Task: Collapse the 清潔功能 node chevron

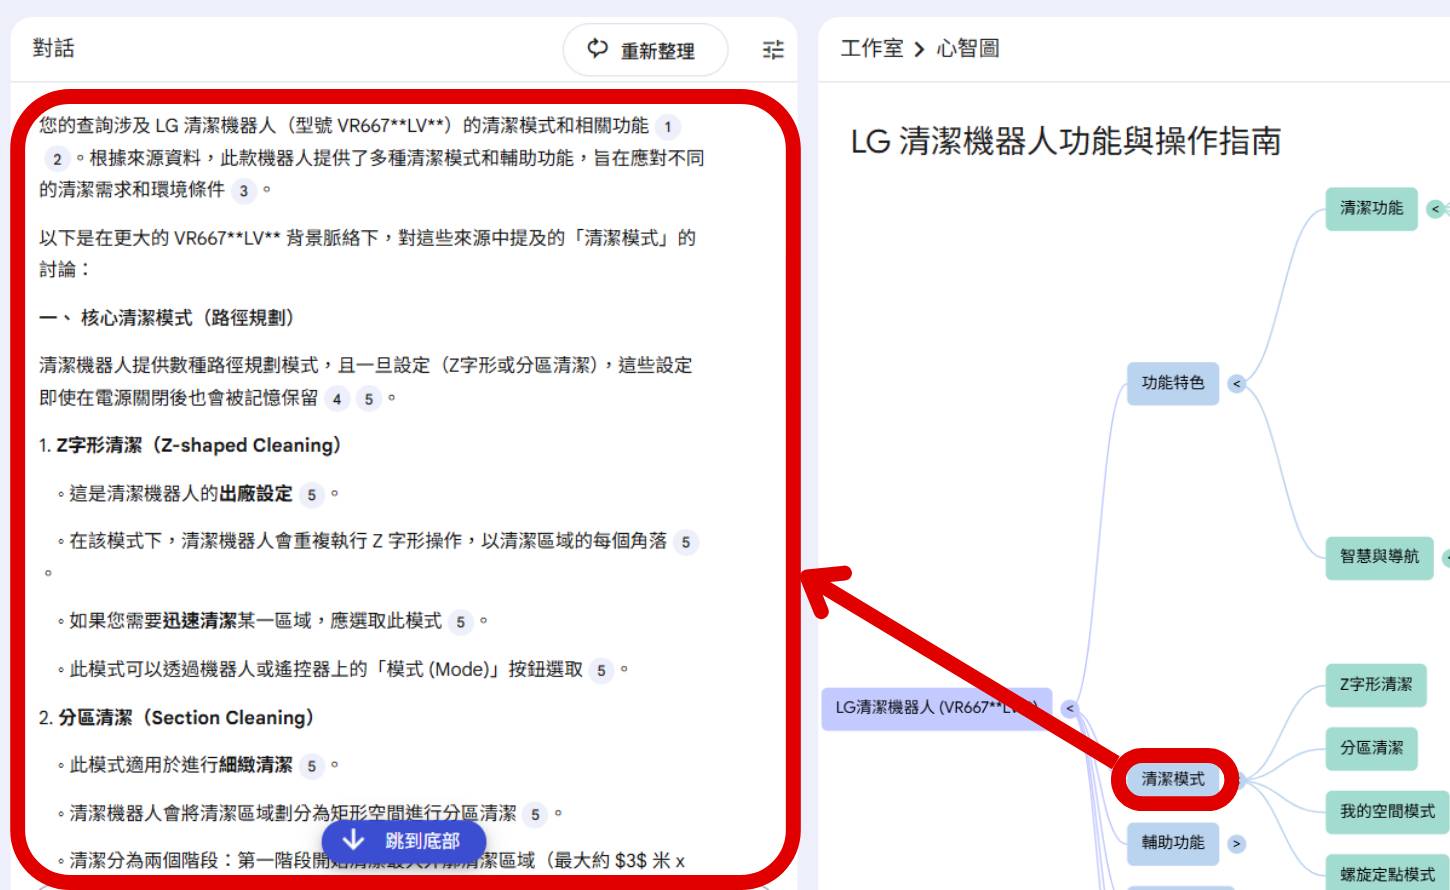Action: pos(1433,211)
